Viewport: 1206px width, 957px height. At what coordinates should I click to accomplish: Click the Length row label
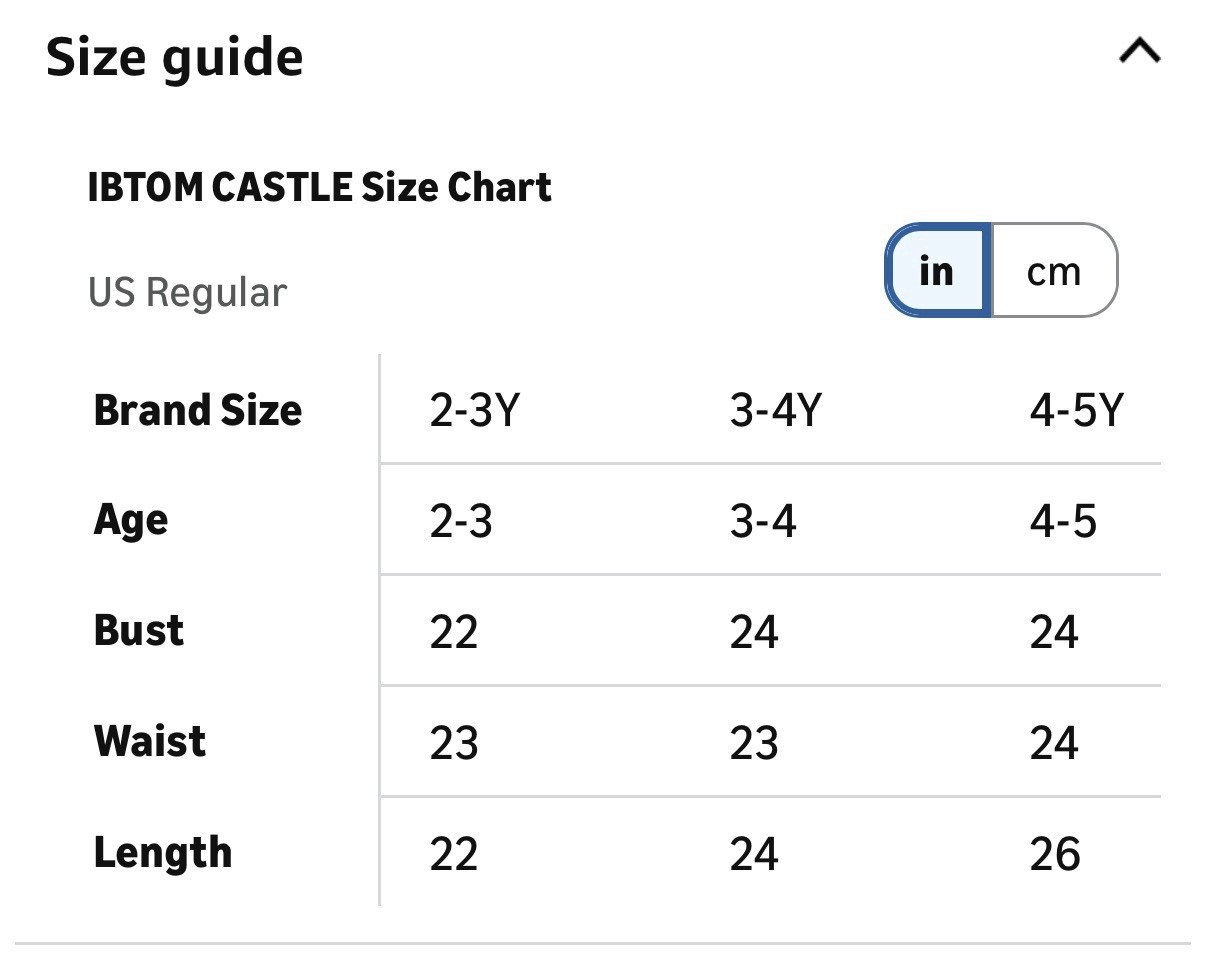point(163,853)
